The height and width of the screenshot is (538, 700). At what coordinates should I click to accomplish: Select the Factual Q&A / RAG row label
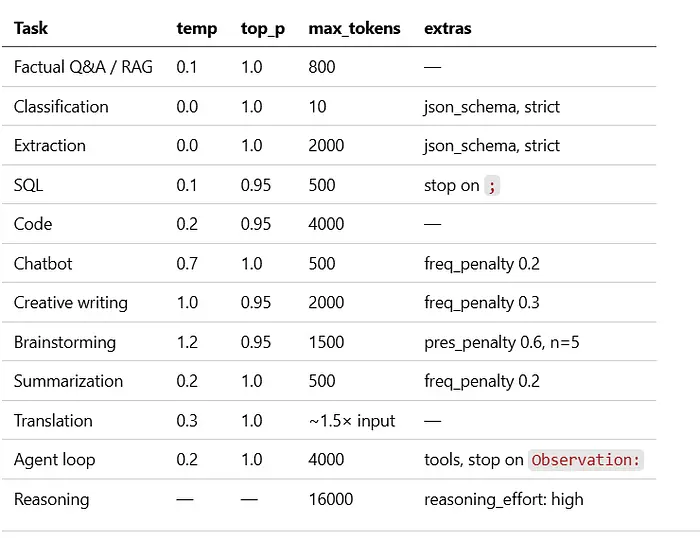pos(83,67)
